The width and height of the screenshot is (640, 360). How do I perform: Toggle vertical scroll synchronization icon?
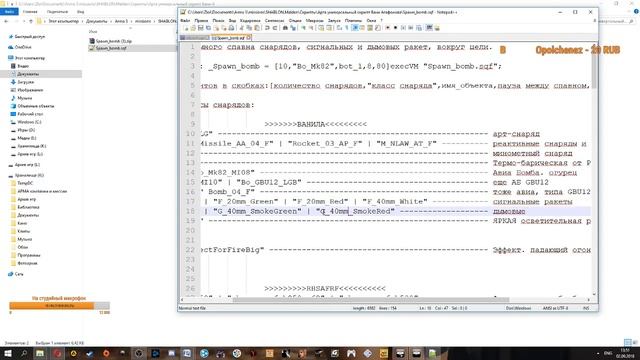click(321, 28)
